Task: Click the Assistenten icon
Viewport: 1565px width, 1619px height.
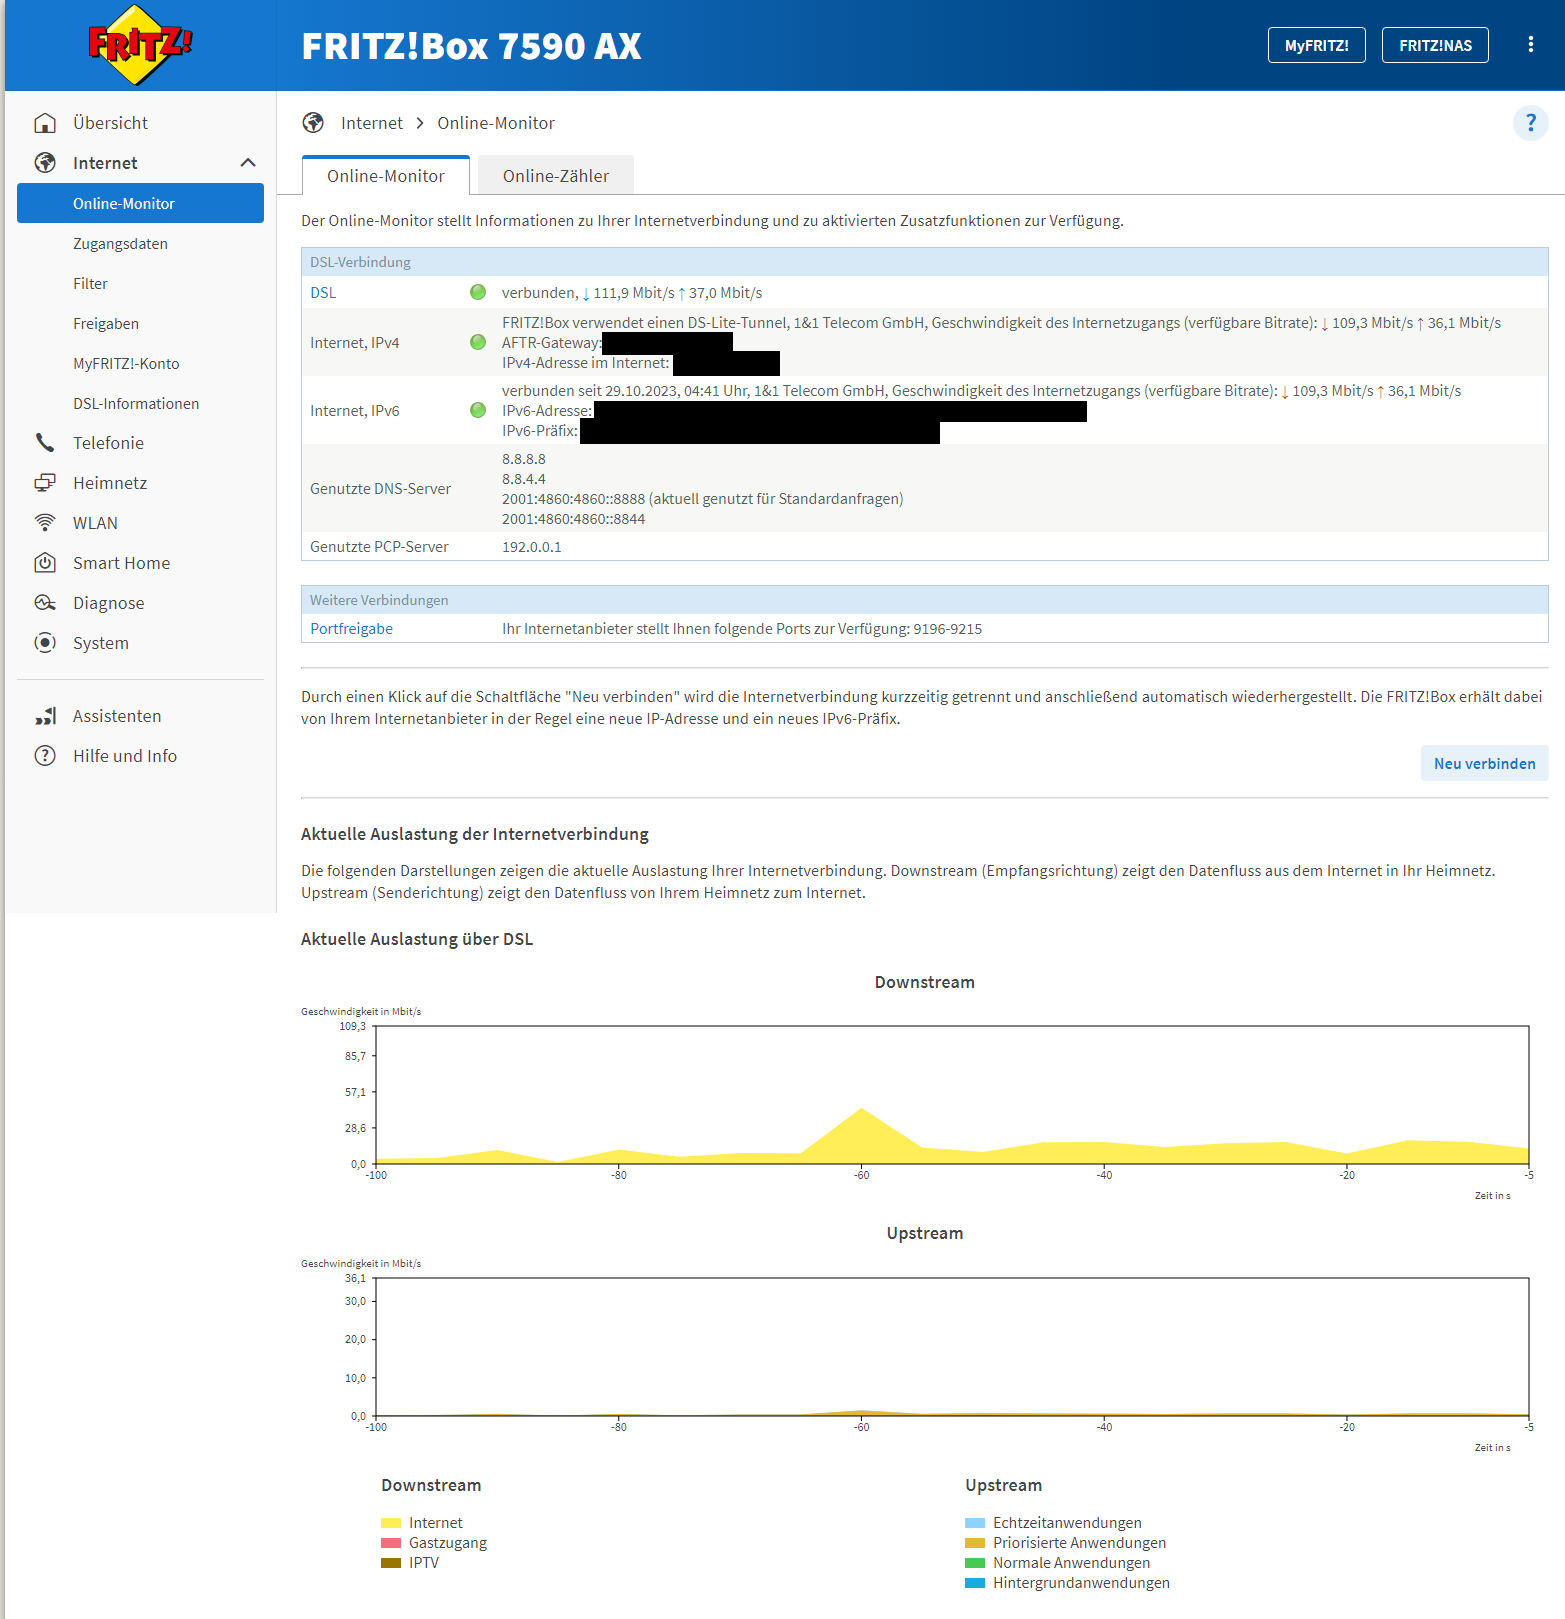Action: coord(45,716)
